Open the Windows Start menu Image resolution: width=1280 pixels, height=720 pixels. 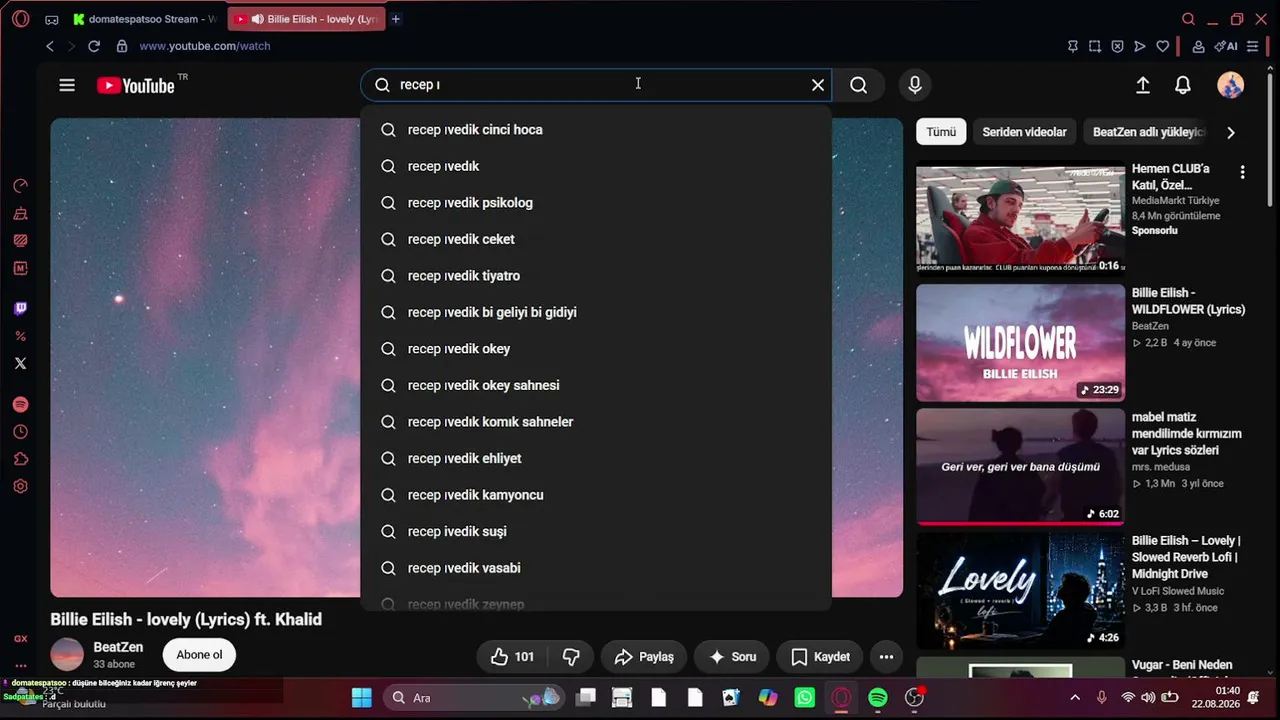362,698
